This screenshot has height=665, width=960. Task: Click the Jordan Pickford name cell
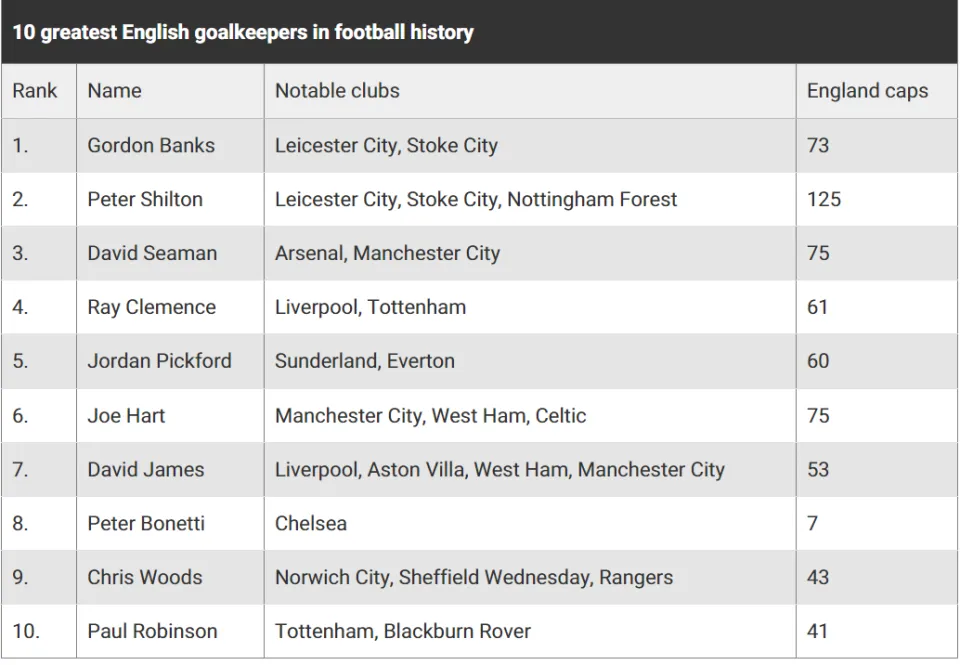(x=170, y=361)
